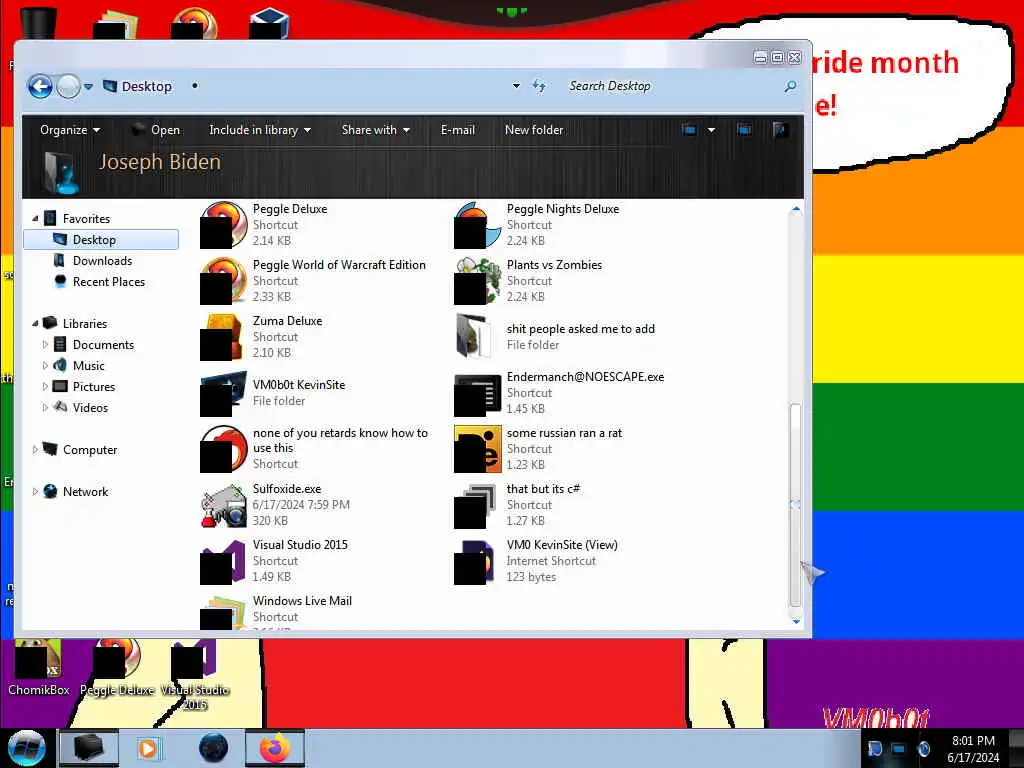Select the VM0b0t KevinSite folder icon
1024x768 pixels.
pos(223,393)
